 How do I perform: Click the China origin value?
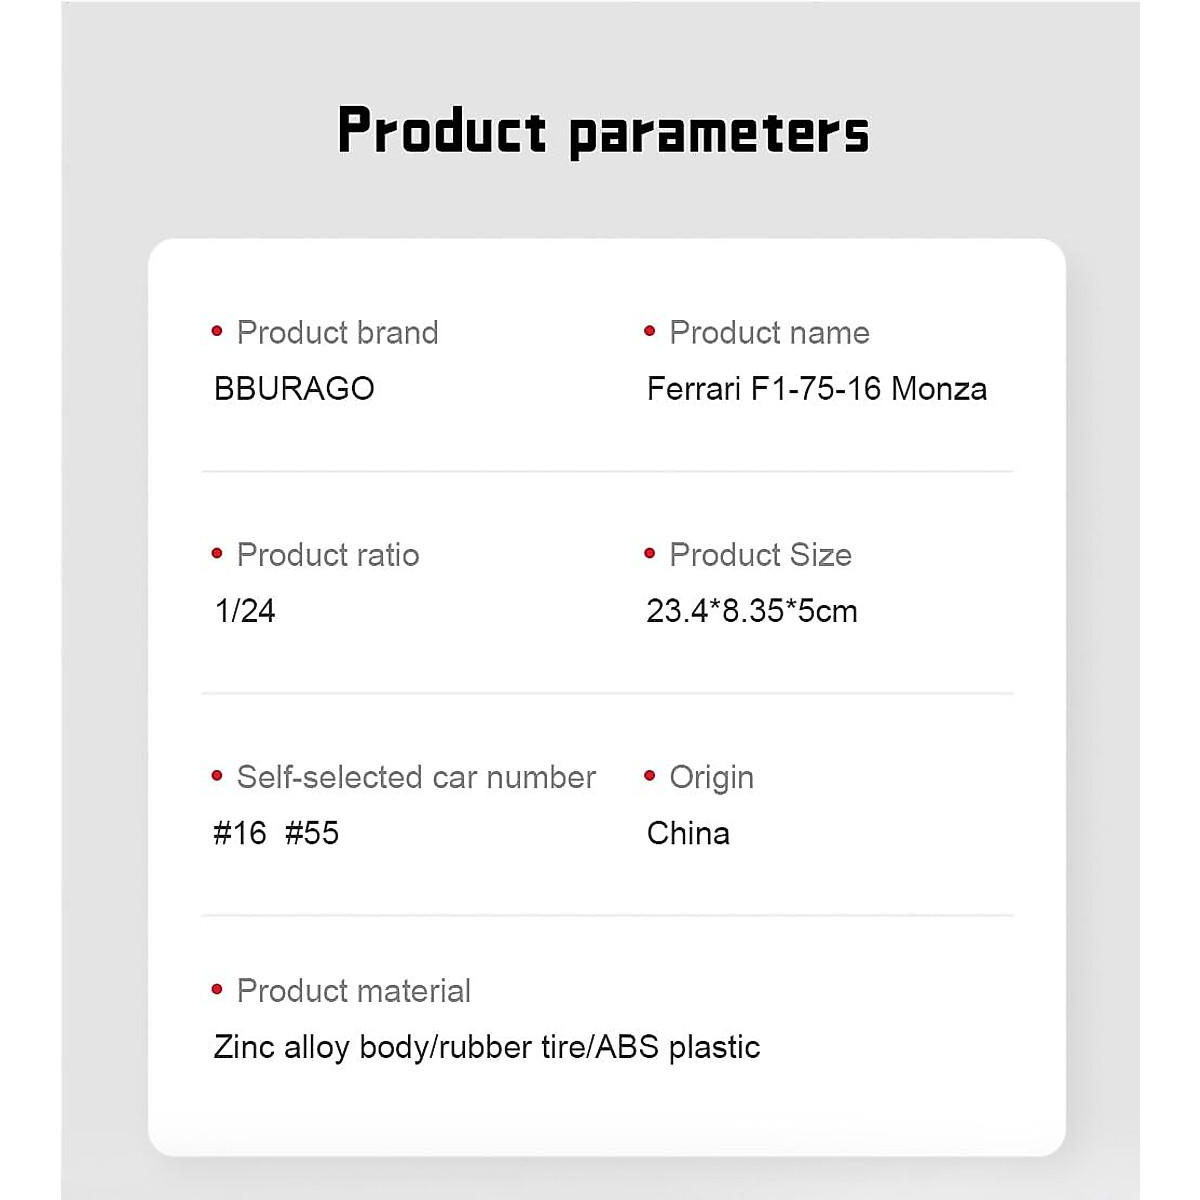coord(688,832)
